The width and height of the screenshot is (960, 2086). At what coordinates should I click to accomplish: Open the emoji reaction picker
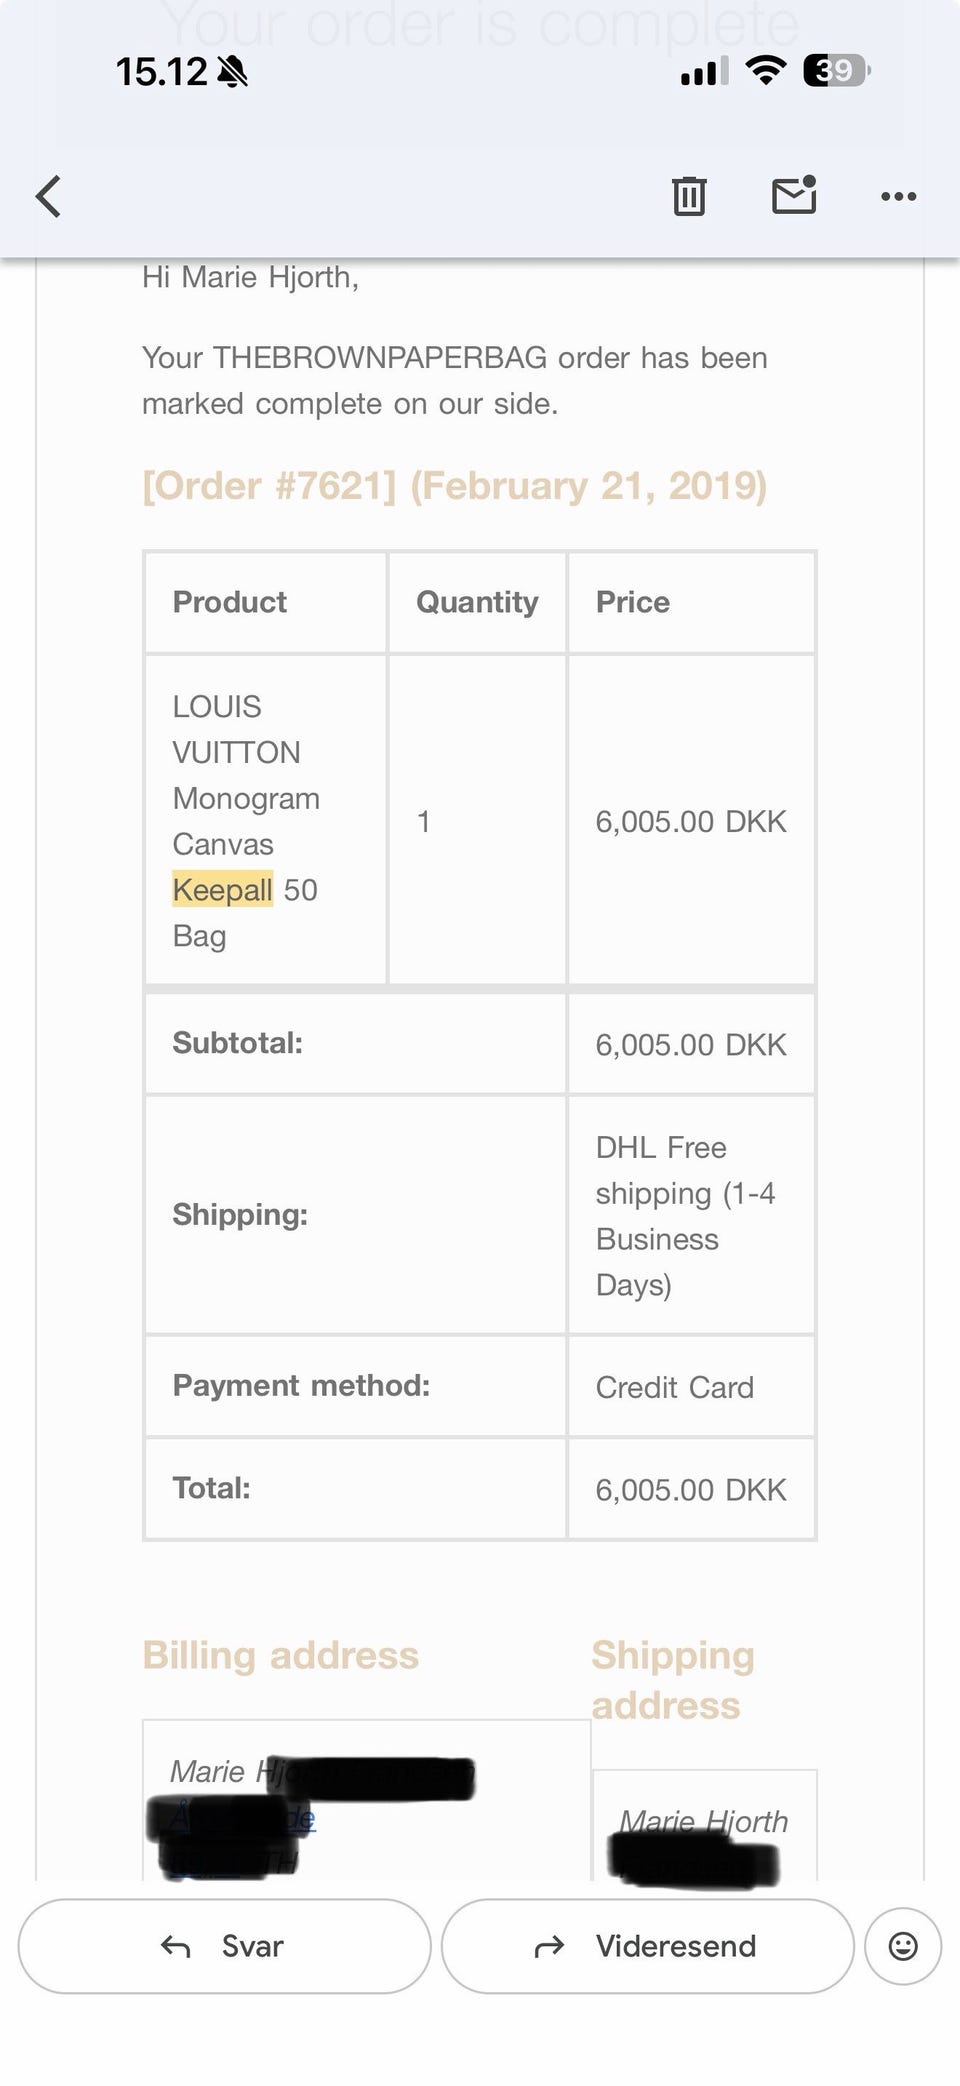tap(903, 1946)
